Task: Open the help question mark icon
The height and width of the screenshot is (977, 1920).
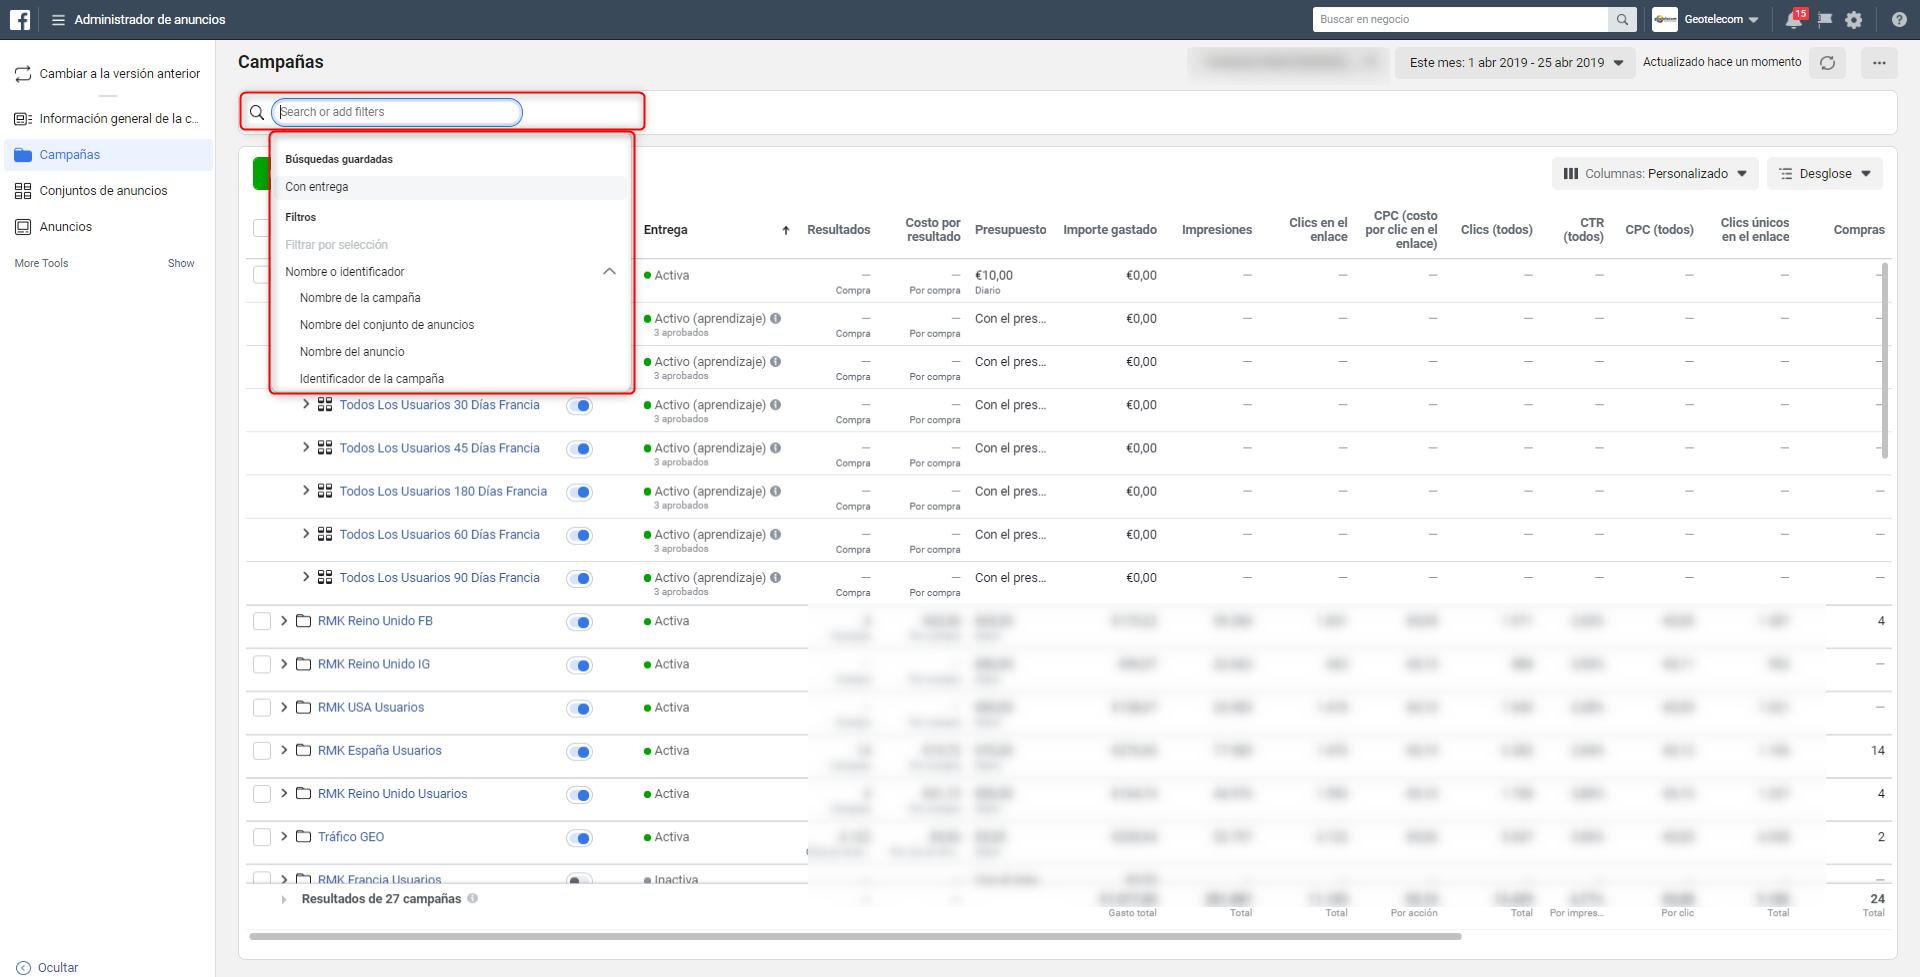Action: pyautogui.click(x=1899, y=19)
